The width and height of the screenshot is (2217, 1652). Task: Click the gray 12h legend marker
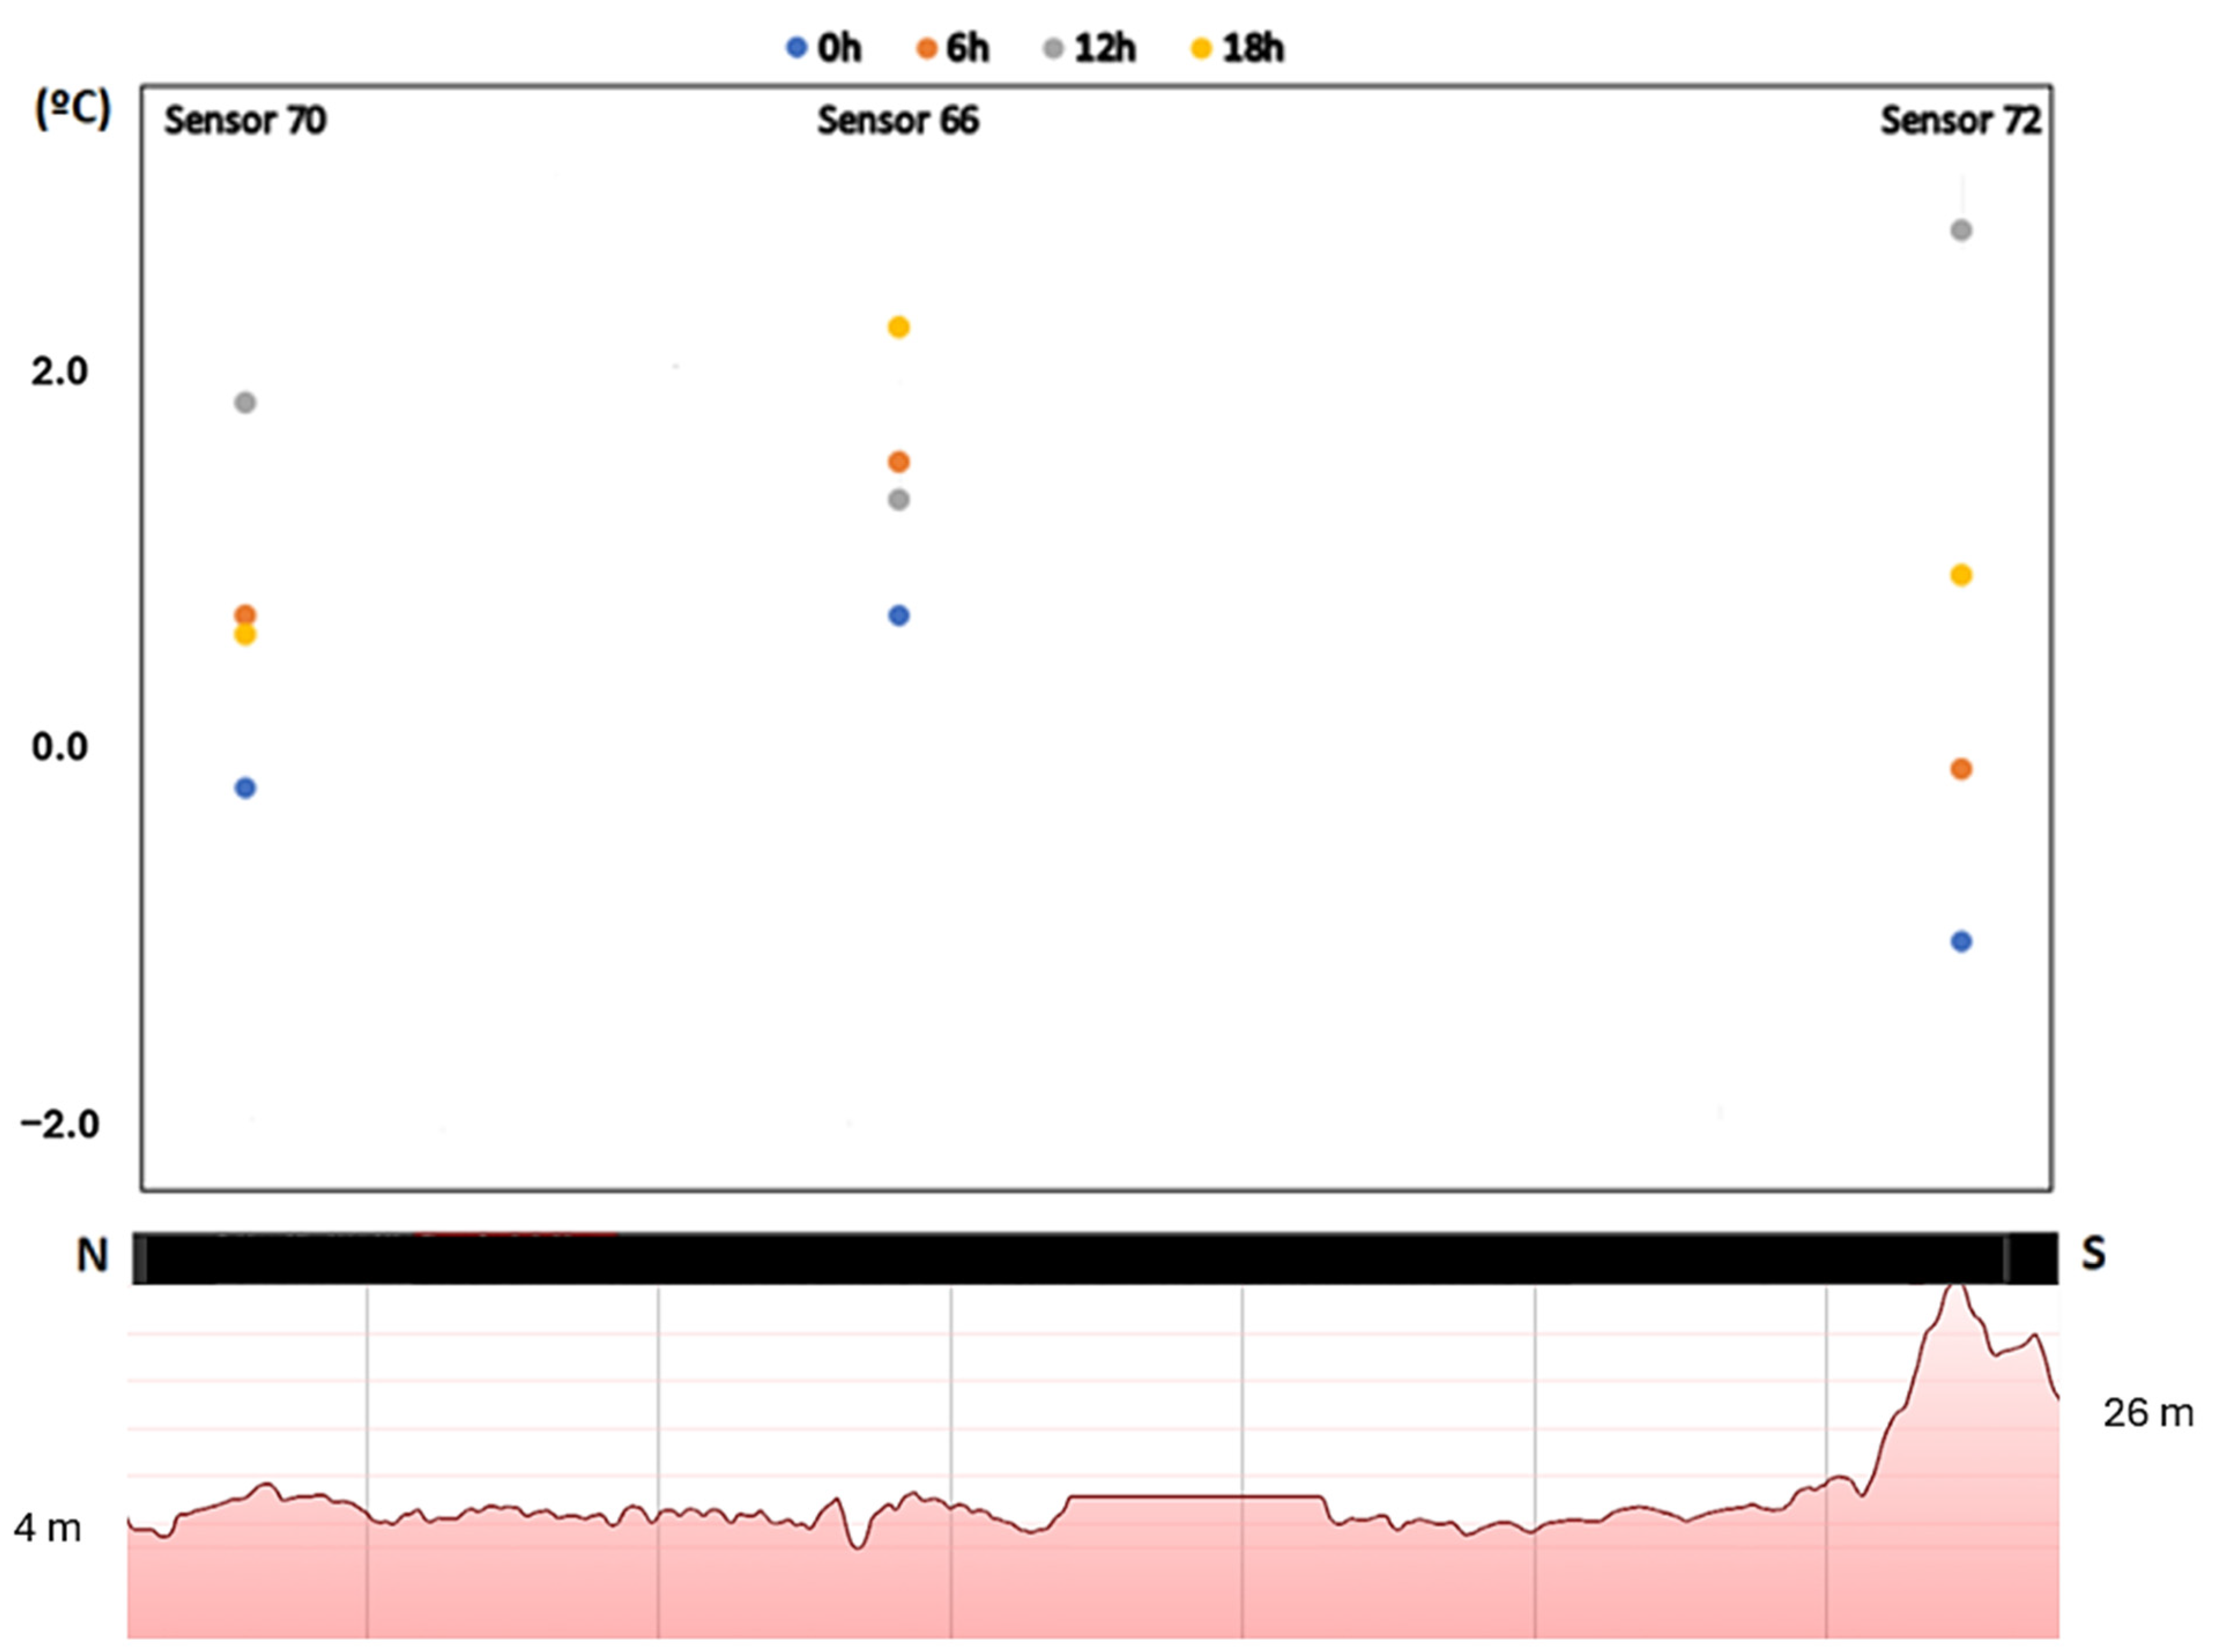point(1053,48)
